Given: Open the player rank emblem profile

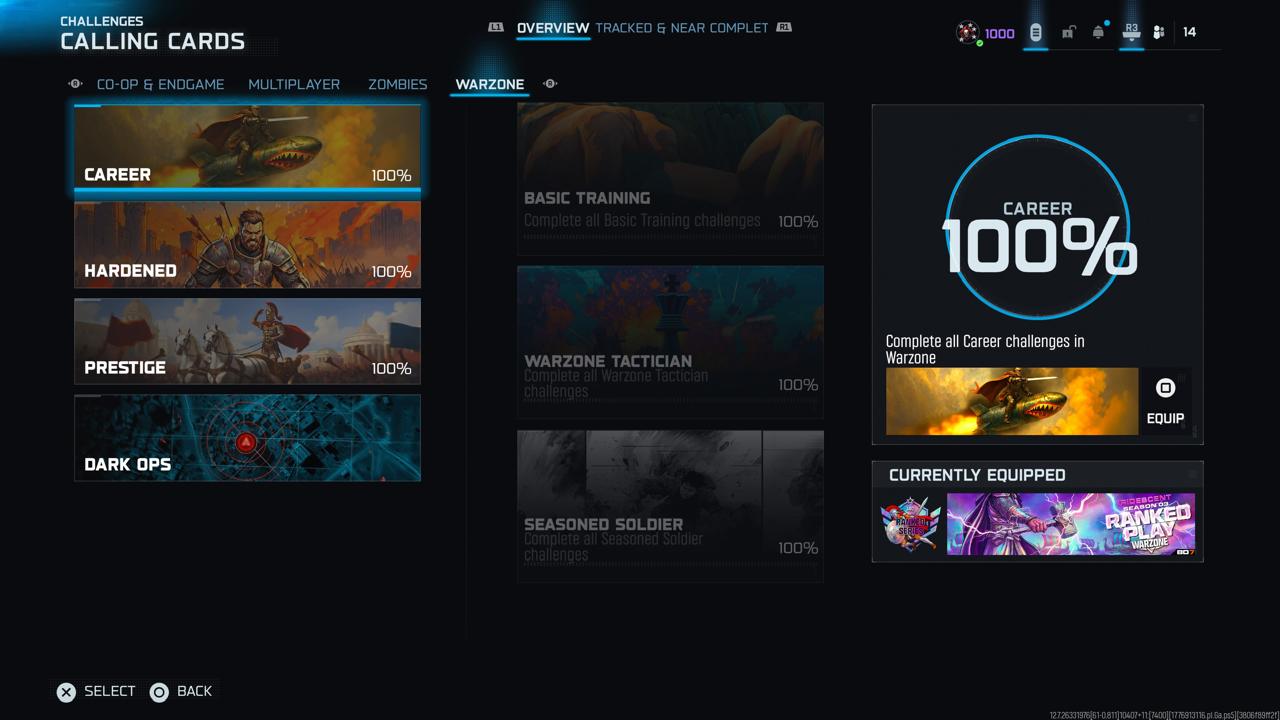Looking at the screenshot, I should [x=967, y=32].
